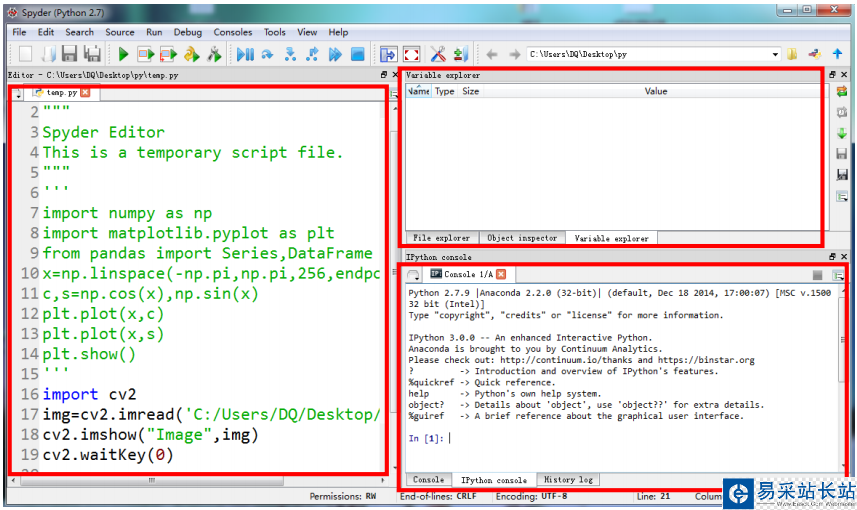The height and width of the screenshot is (510, 857).
Task: Browse for a working directory folder
Action: [x=792, y=54]
